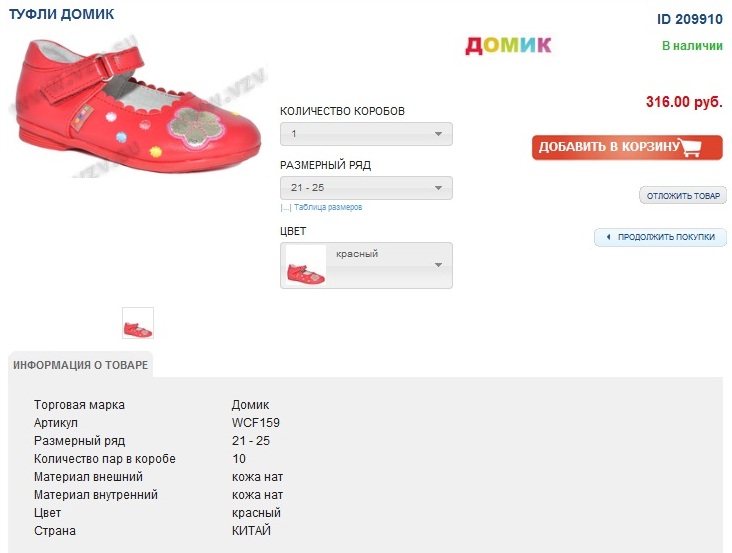Click the Туфли Домик product title
Viewport: 732px width, 553px height.
61,15
